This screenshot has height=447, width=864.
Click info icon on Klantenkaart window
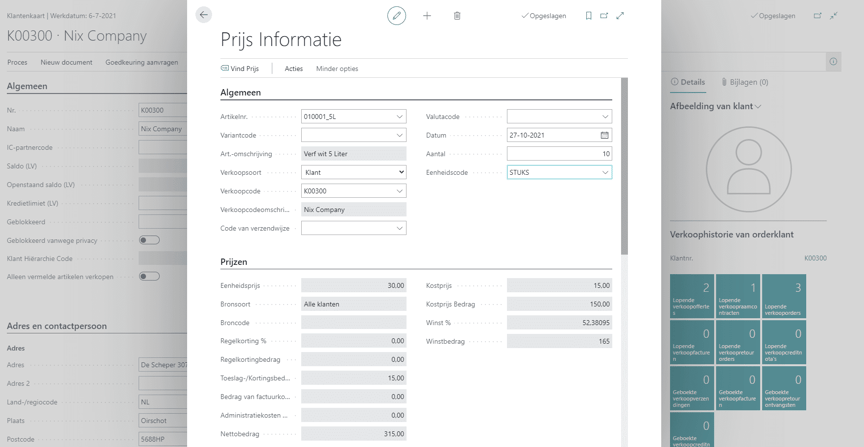[833, 62]
